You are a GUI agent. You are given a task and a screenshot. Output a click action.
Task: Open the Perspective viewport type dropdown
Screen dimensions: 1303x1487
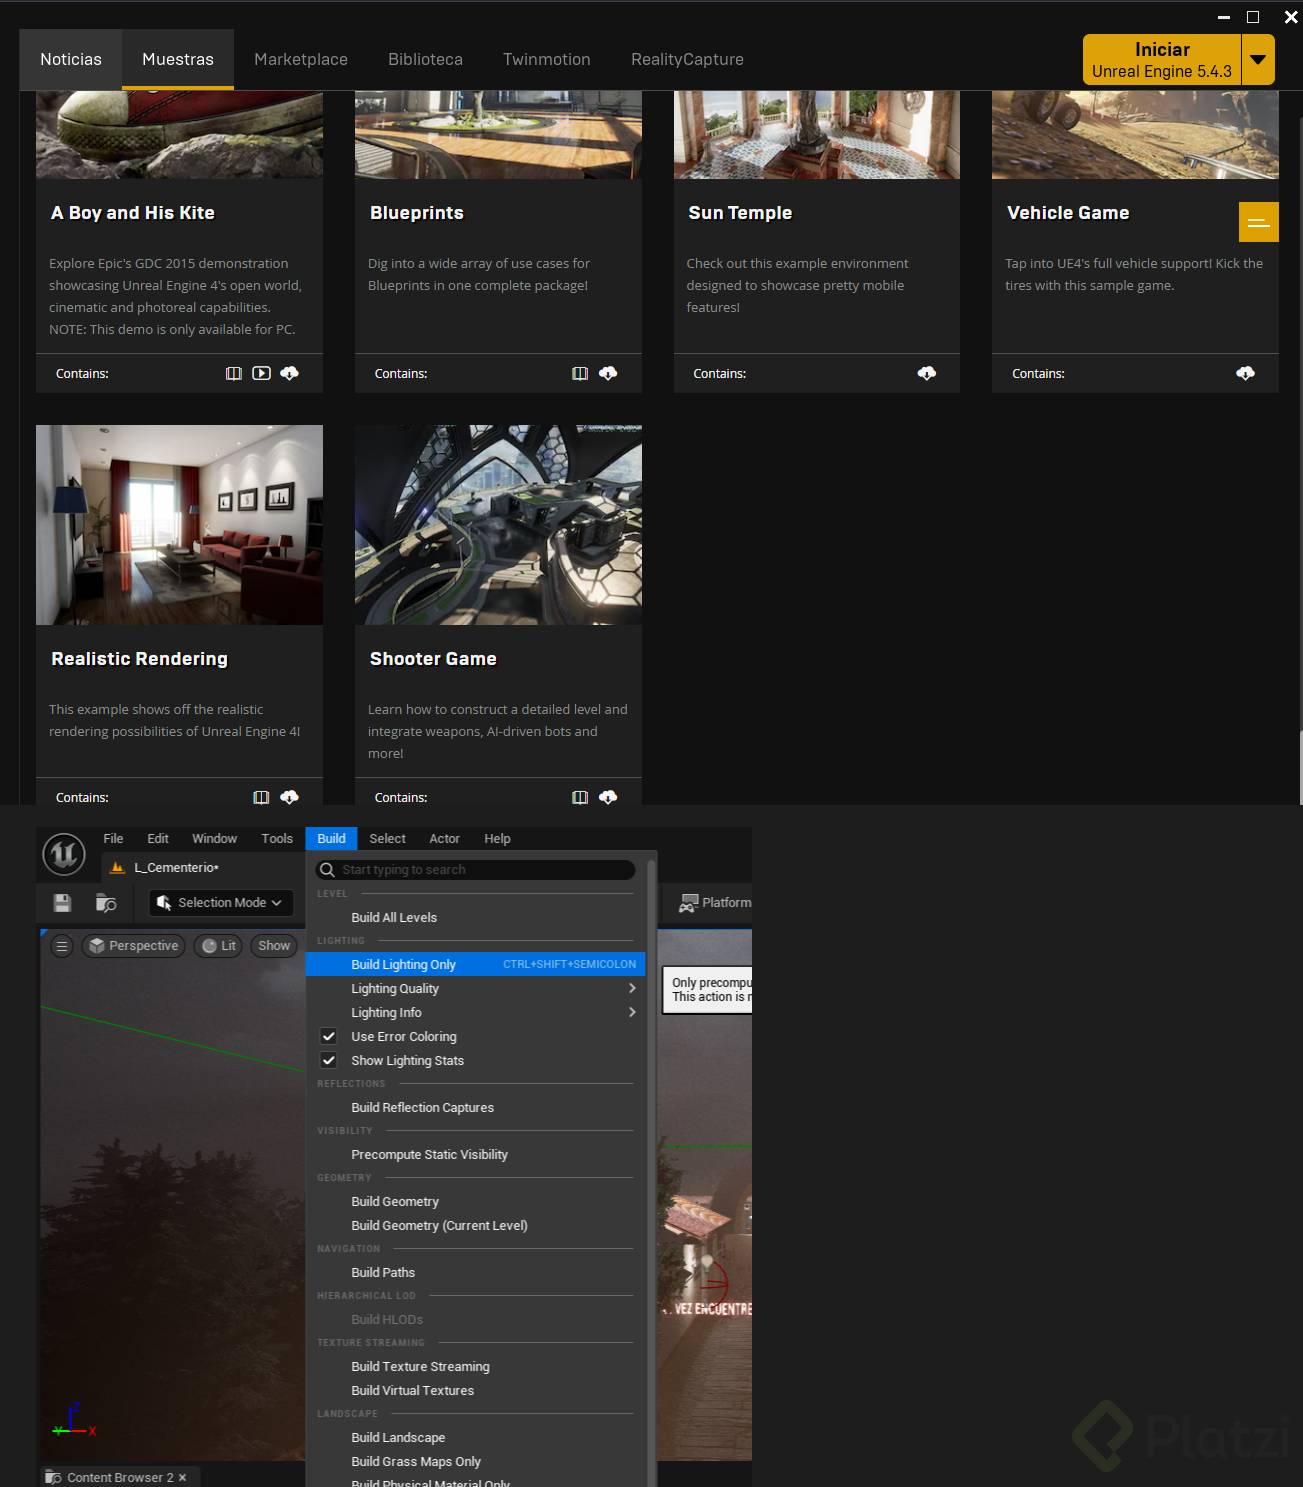tap(134, 946)
